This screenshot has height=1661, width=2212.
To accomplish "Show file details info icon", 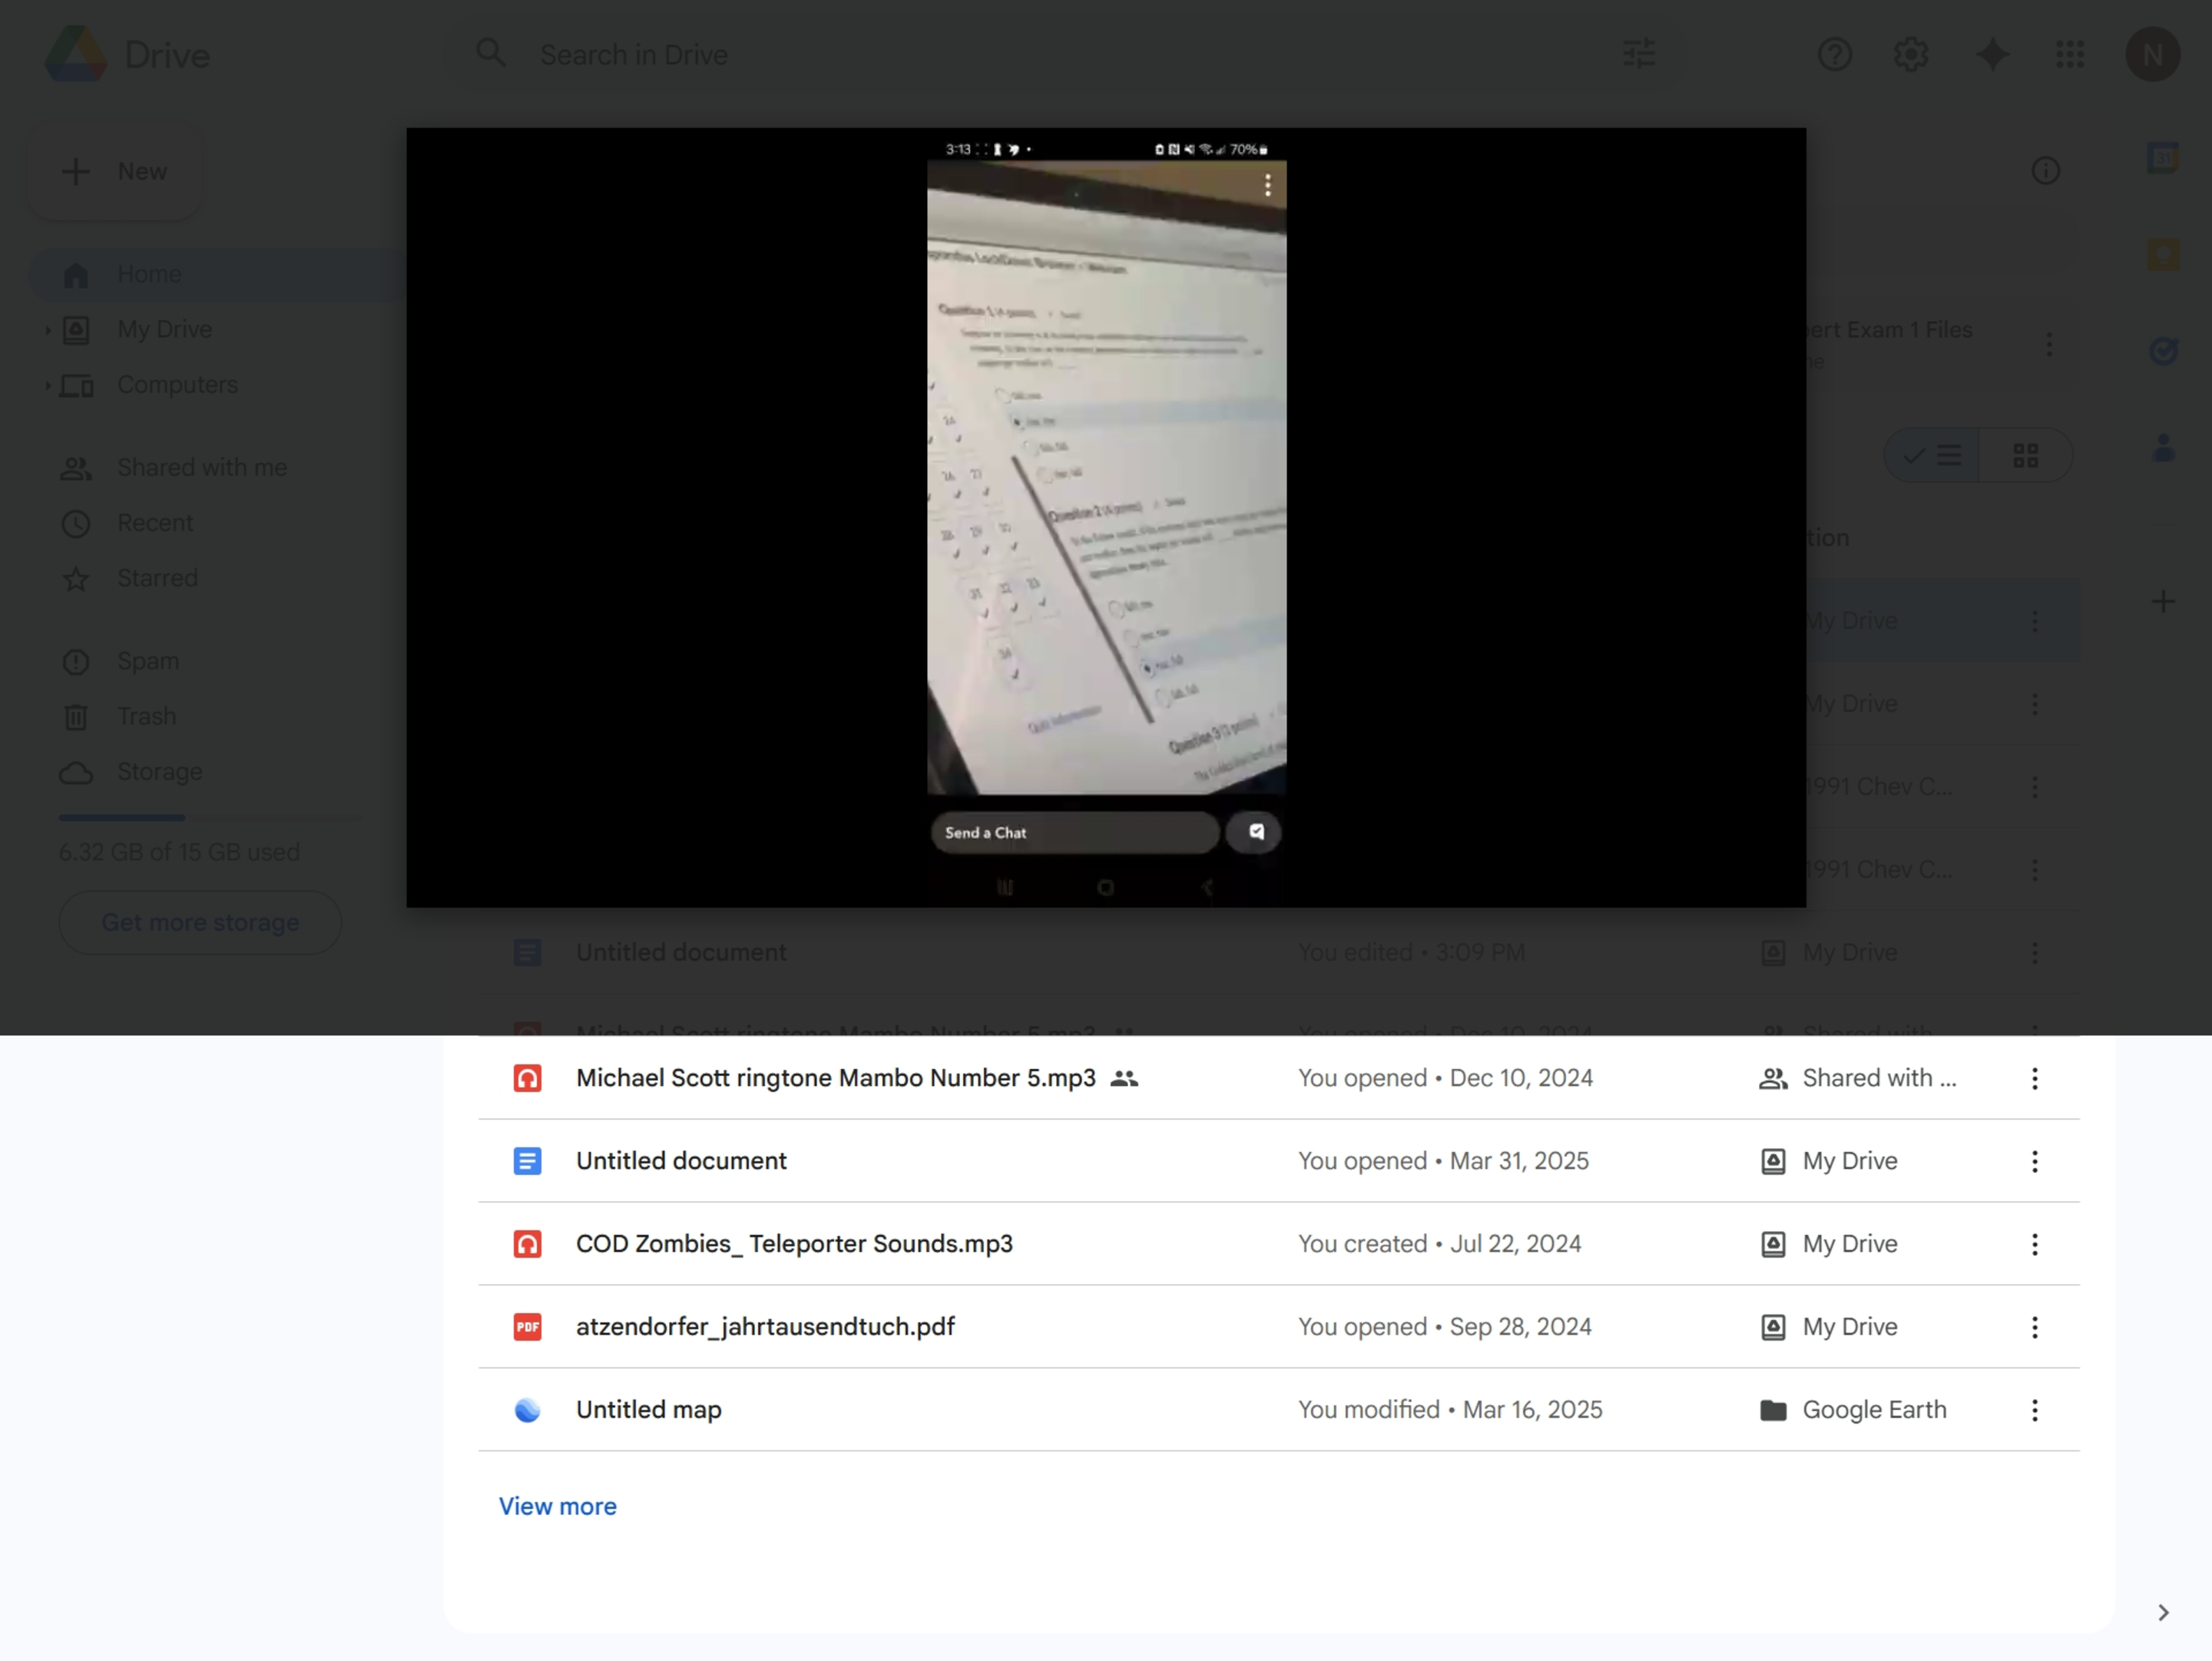I will coord(2046,171).
